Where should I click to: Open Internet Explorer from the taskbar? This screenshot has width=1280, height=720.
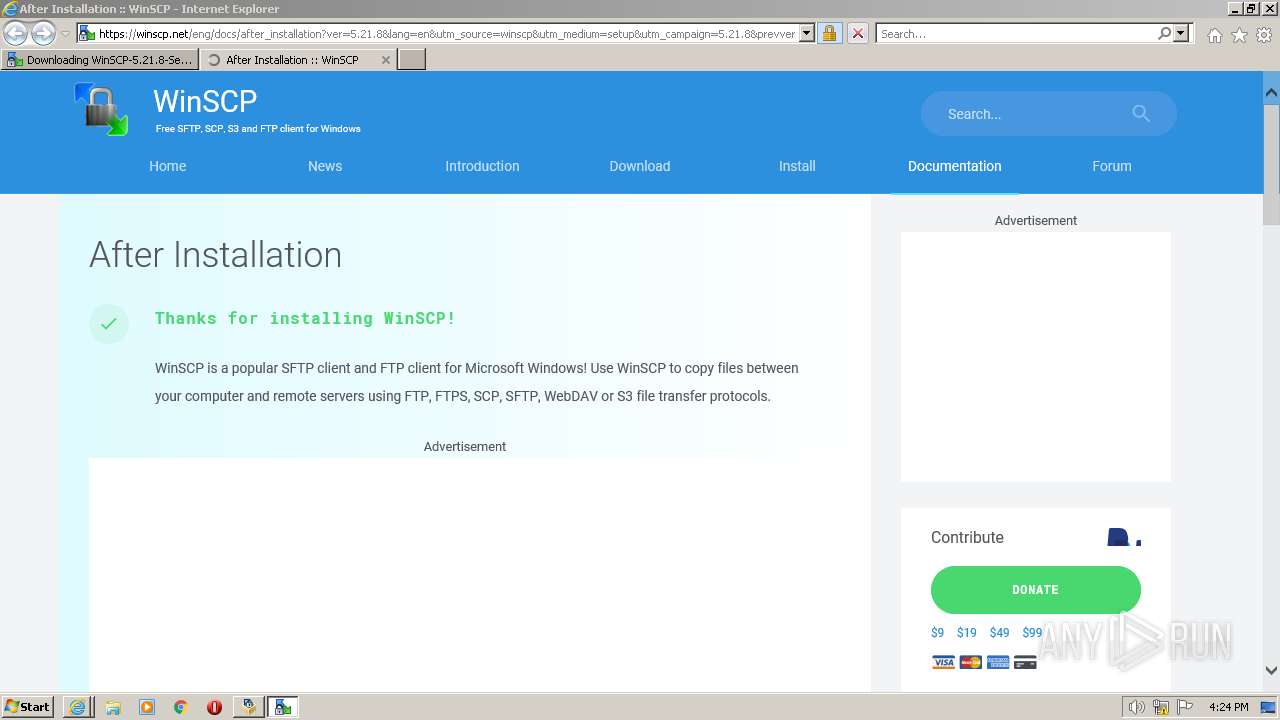pos(77,707)
